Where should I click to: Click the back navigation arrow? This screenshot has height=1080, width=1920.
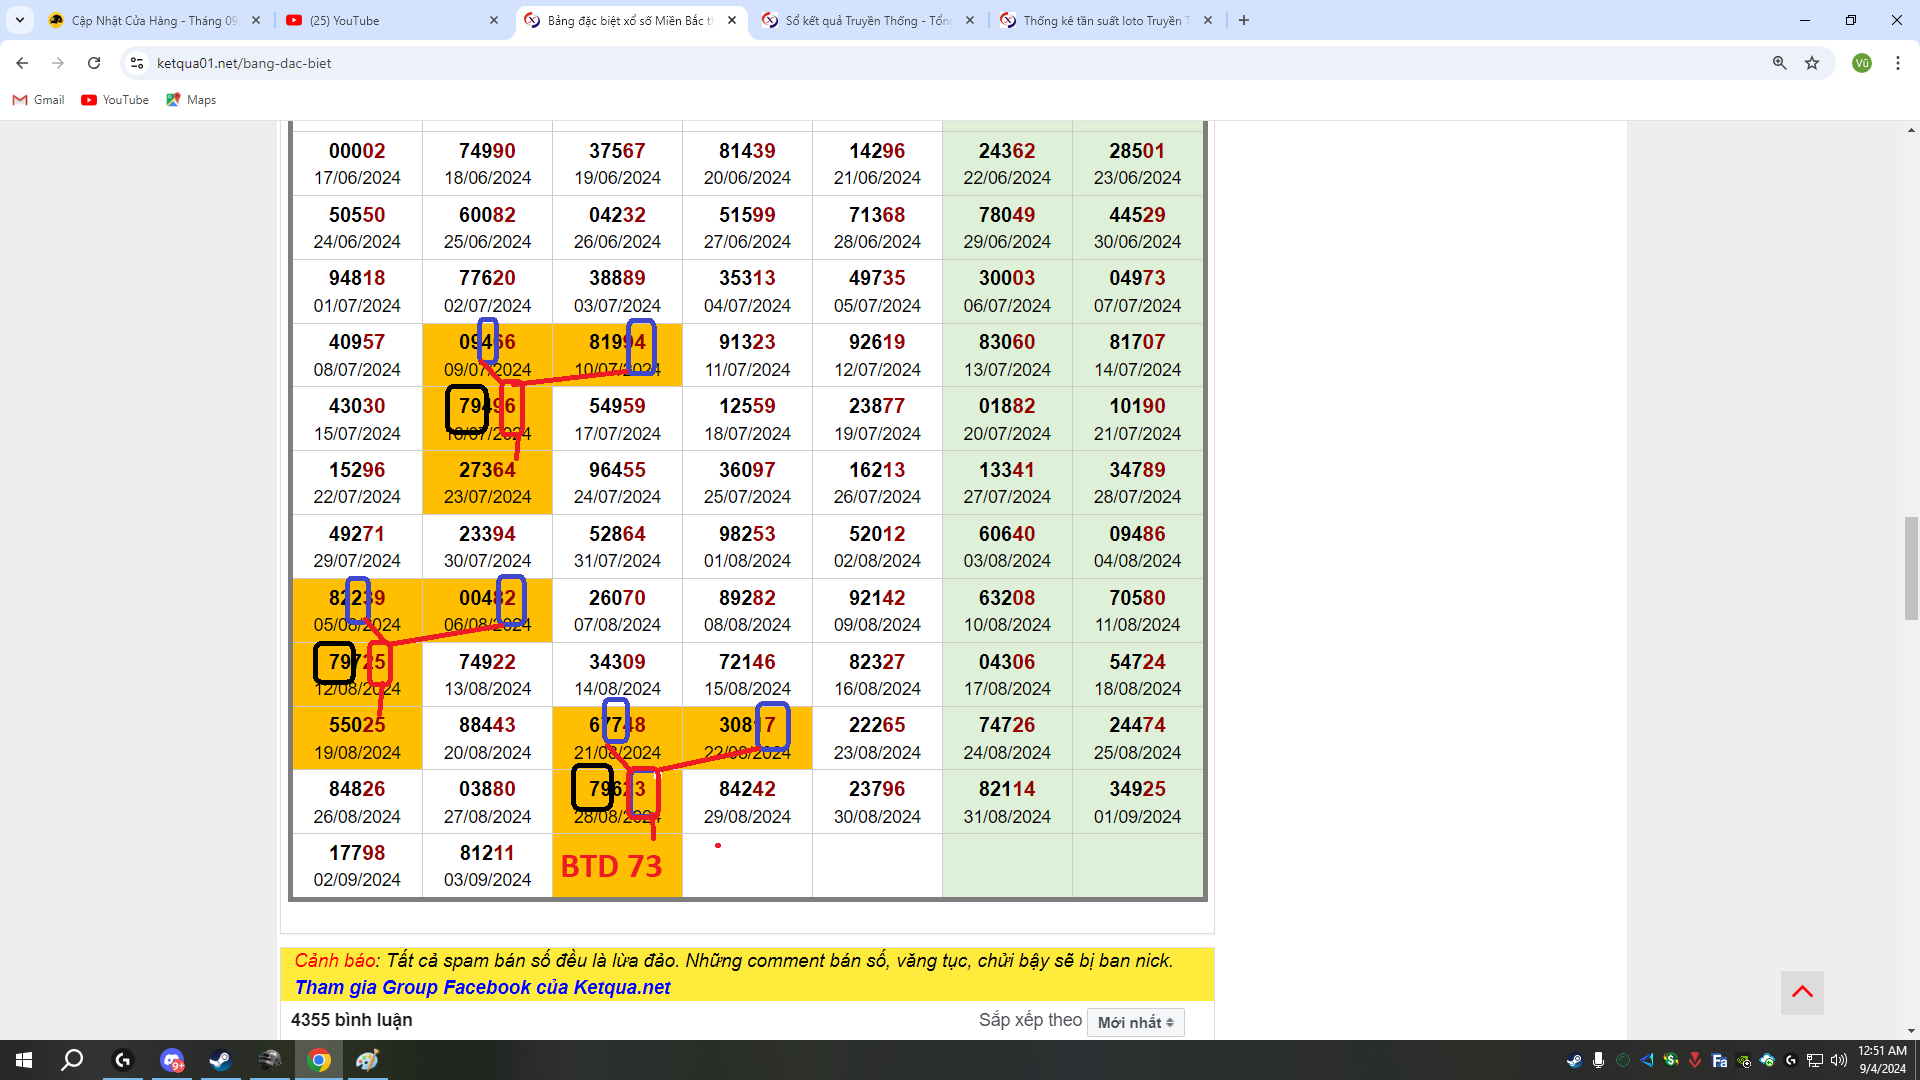point(22,63)
